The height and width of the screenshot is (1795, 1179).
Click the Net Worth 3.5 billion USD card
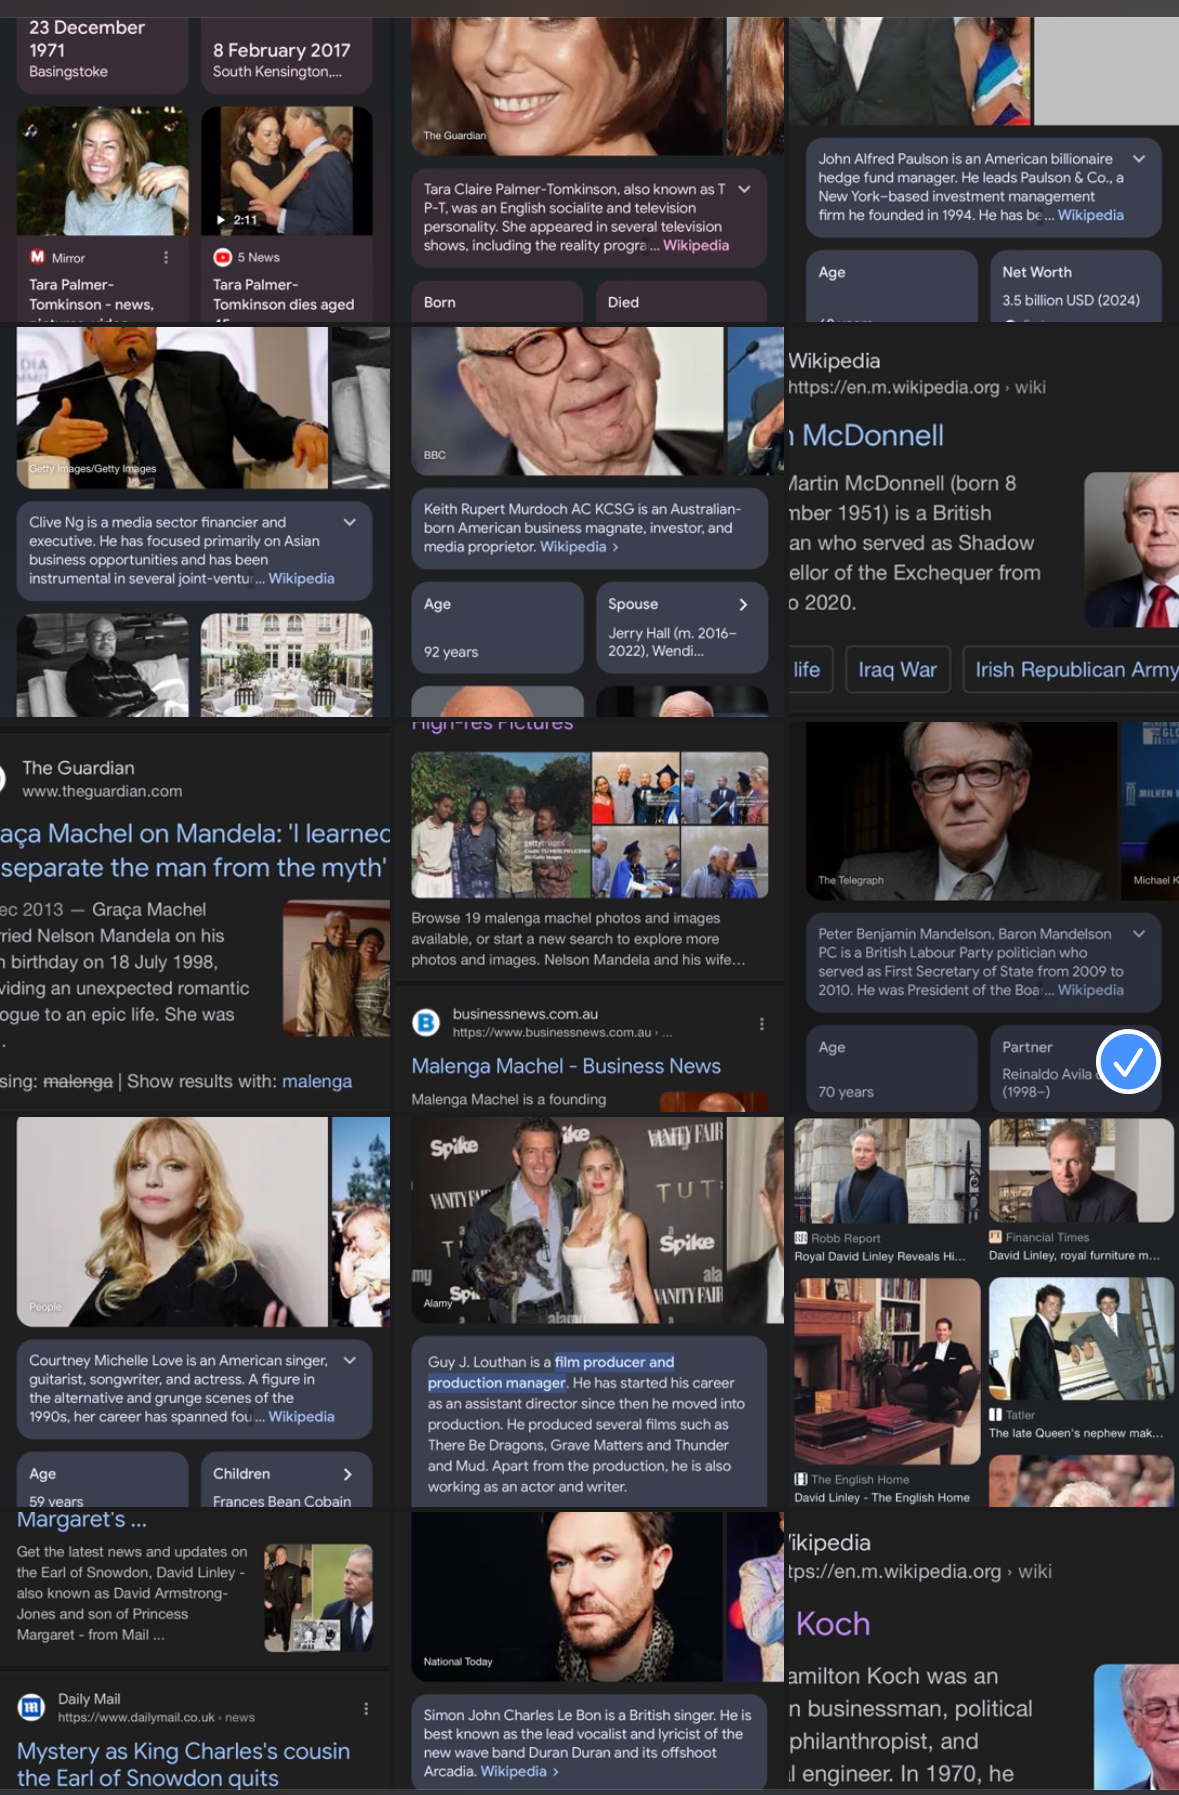(x=1075, y=286)
